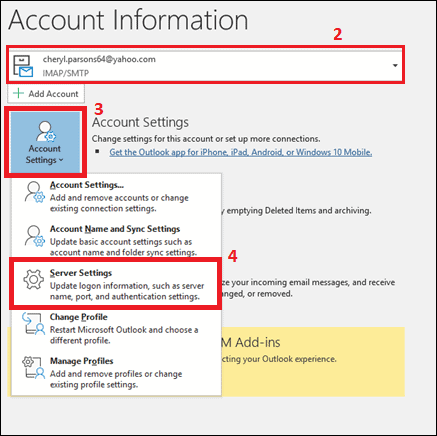Click the mailbox account icon beside the email address
The image size is (437, 436).
tap(23, 66)
